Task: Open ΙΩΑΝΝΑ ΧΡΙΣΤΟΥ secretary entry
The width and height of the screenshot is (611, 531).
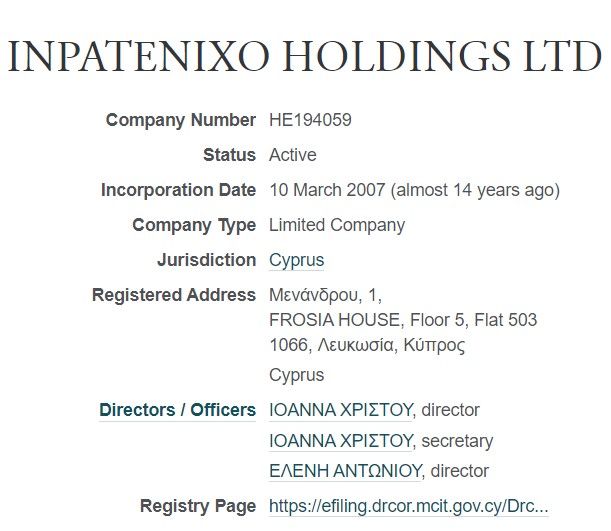Action: point(341,441)
